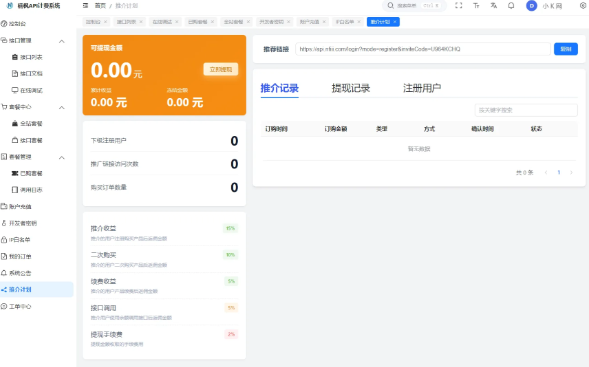Go to next page arrow in pagination
Viewport: 589px width, 367px height.
pos(571,172)
